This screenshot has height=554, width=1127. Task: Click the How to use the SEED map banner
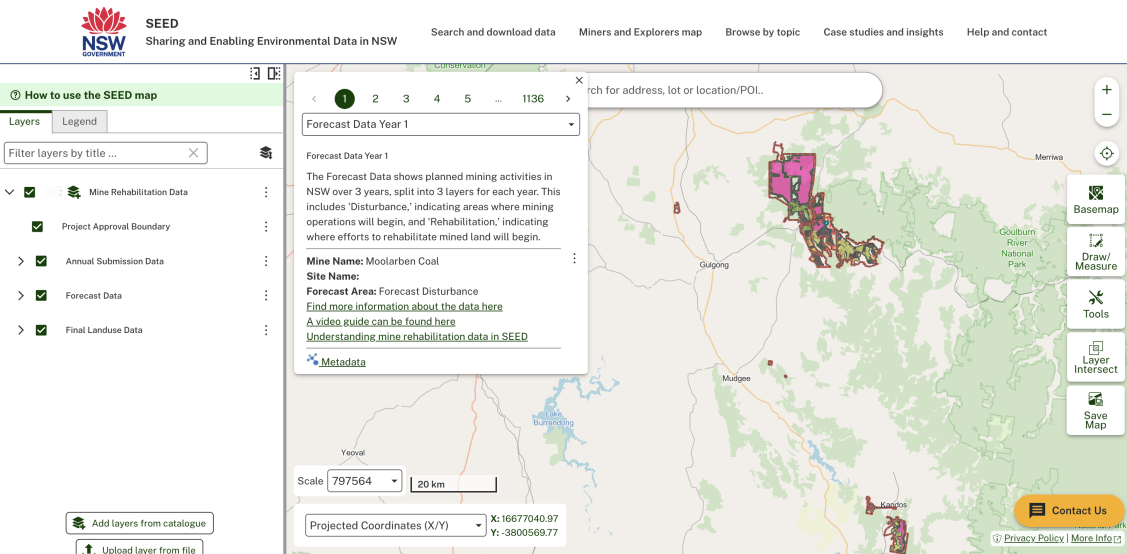point(142,95)
